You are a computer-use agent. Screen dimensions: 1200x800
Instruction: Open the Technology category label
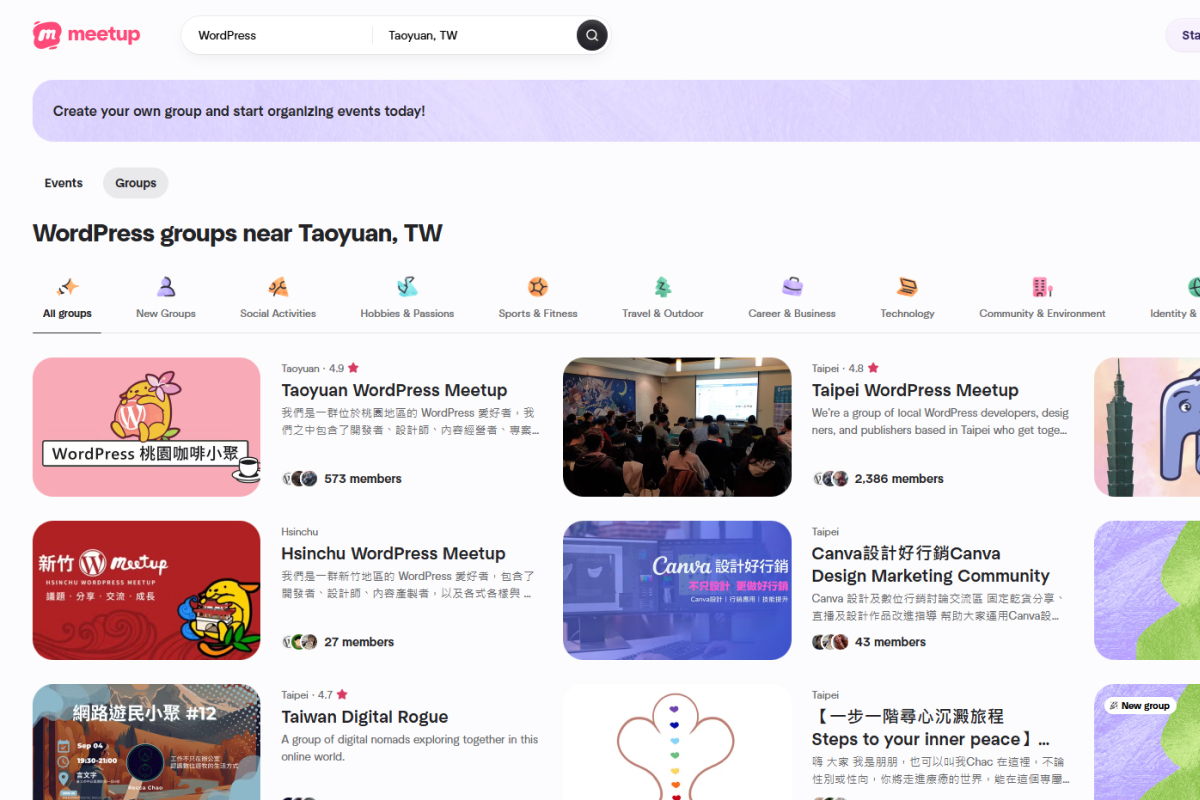(x=907, y=313)
